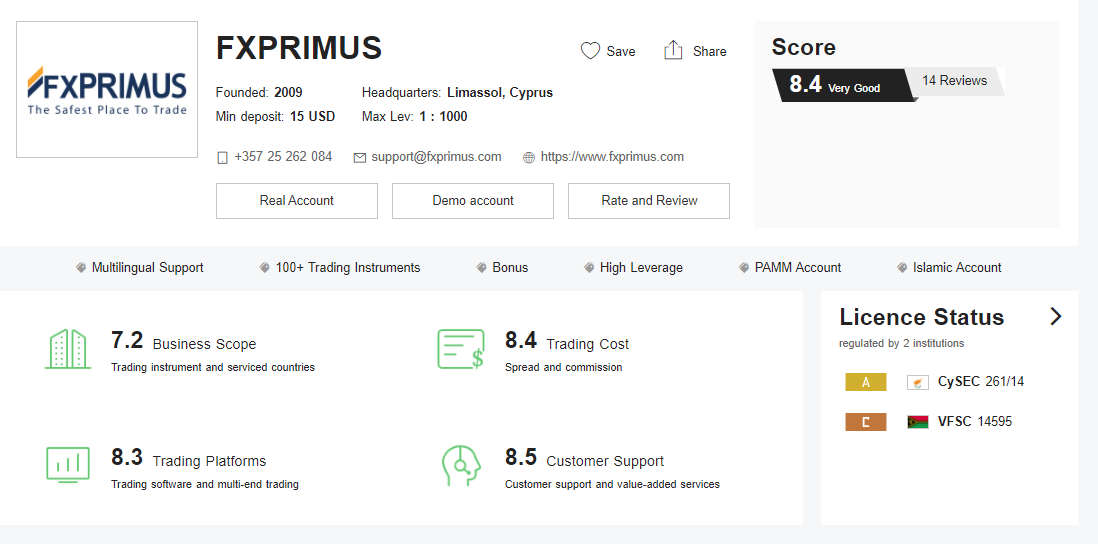Expand Licence Status with the chevron arrow
This screenshot has height=544, width=1098.
coord(1055,317)
